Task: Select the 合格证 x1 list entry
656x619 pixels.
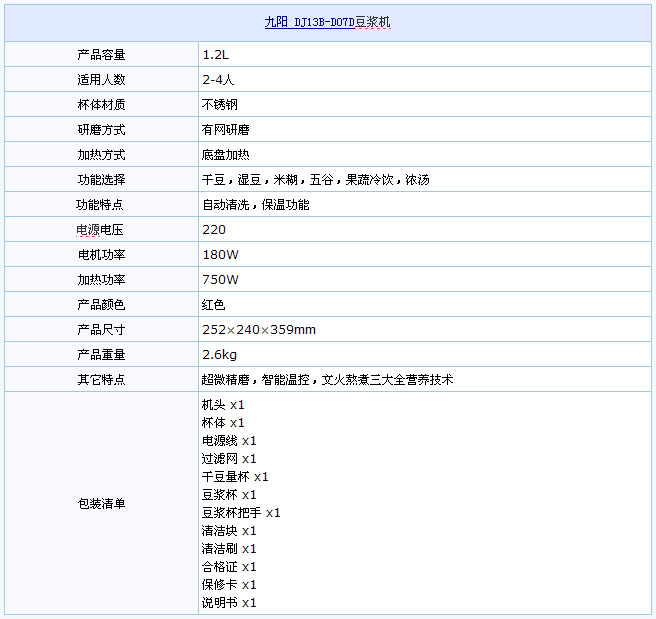Action: (229, 567)
